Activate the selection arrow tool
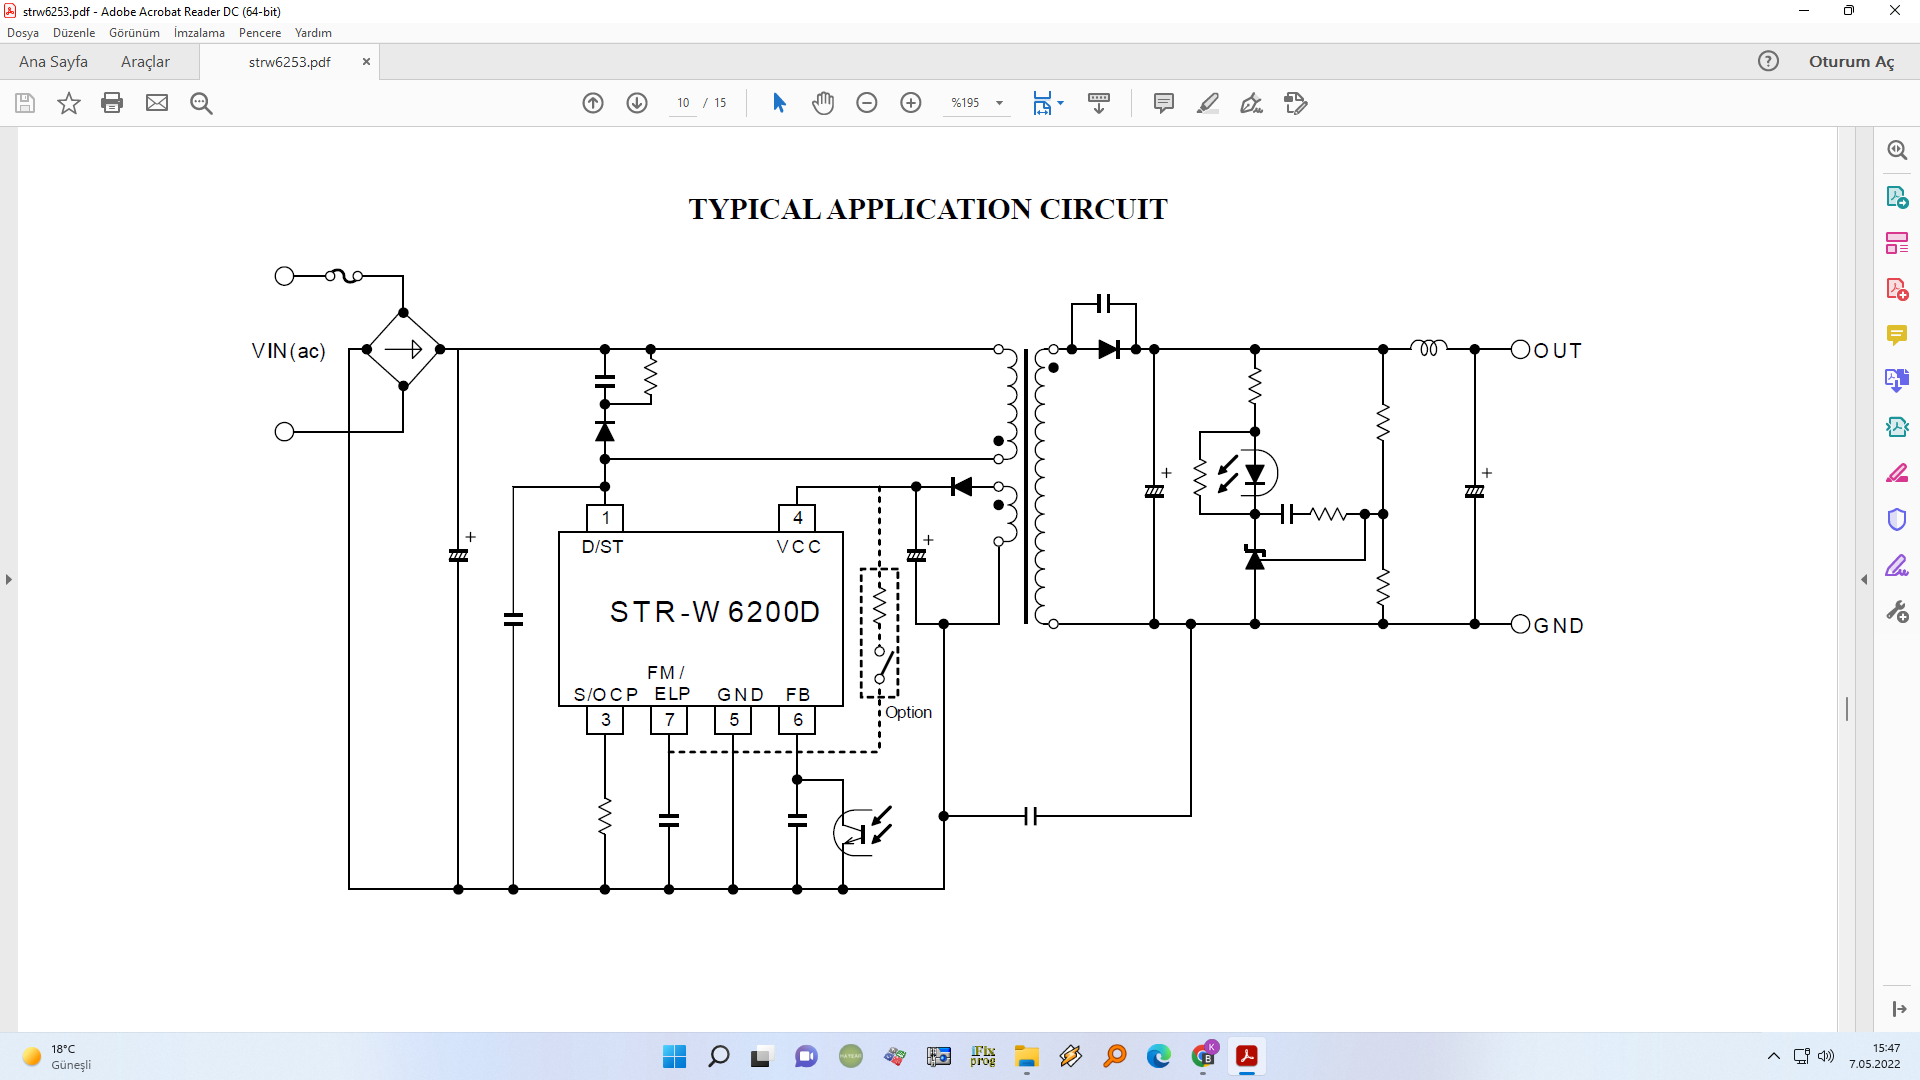The image size is (1920, 1080). click(x=779, y=103)
